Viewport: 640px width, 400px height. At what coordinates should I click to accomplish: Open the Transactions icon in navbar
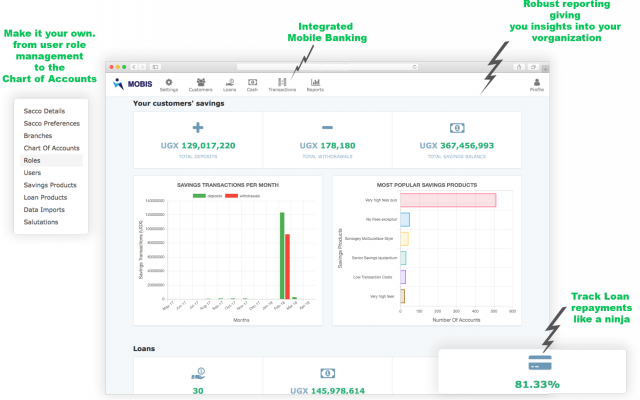tap(282, 82)
